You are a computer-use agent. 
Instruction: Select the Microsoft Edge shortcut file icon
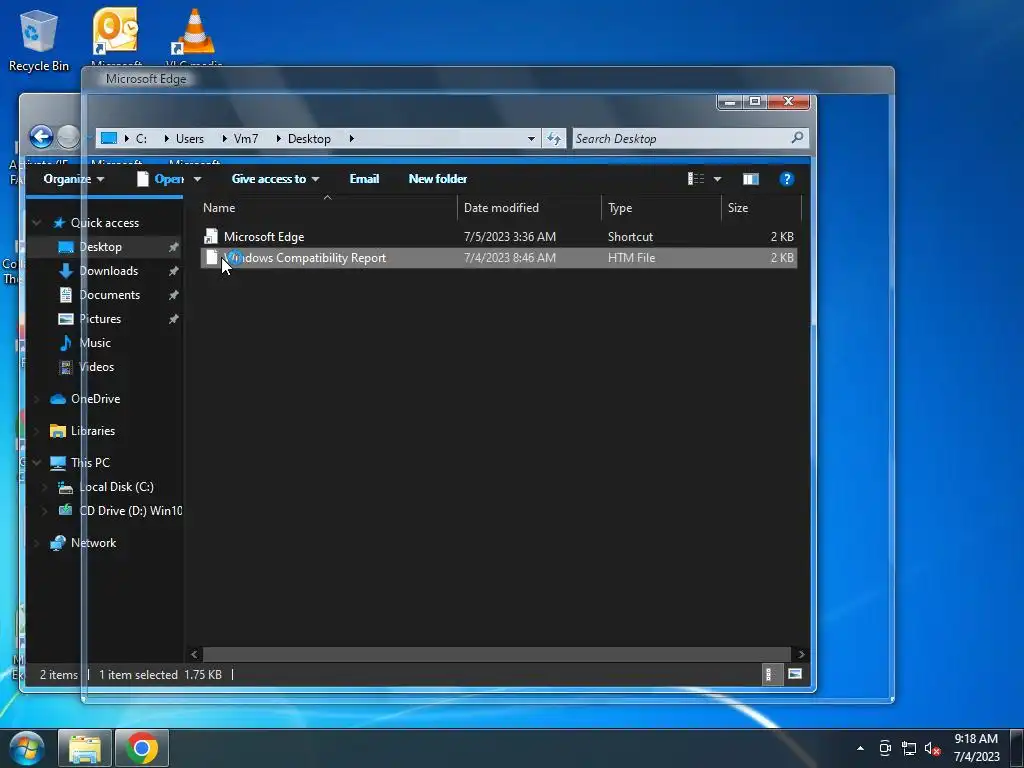tap(211, 236)
